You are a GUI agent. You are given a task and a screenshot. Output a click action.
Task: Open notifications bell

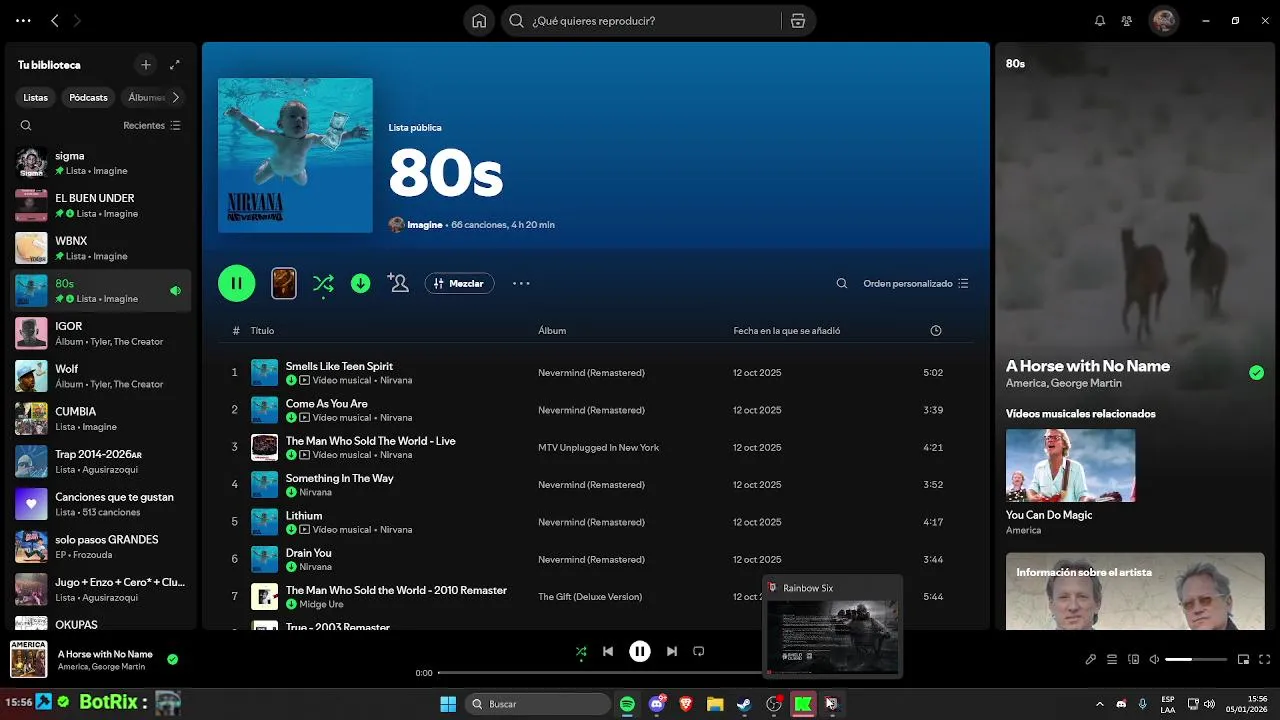[x=1100, y=21]
